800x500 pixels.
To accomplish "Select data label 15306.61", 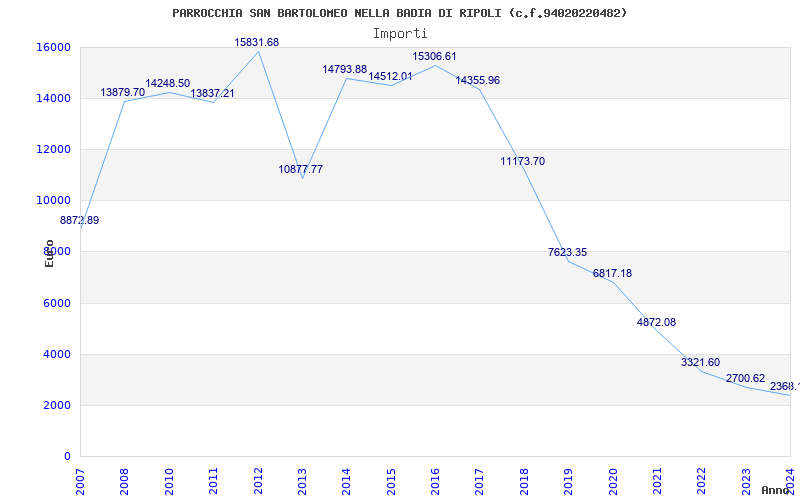I will [x=434, y=56].
